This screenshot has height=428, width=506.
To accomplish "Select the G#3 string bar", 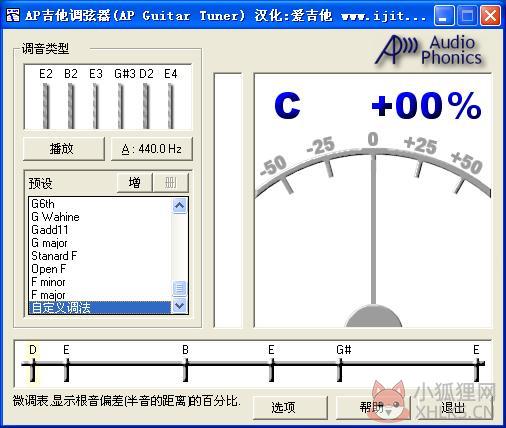I will 121,106.
